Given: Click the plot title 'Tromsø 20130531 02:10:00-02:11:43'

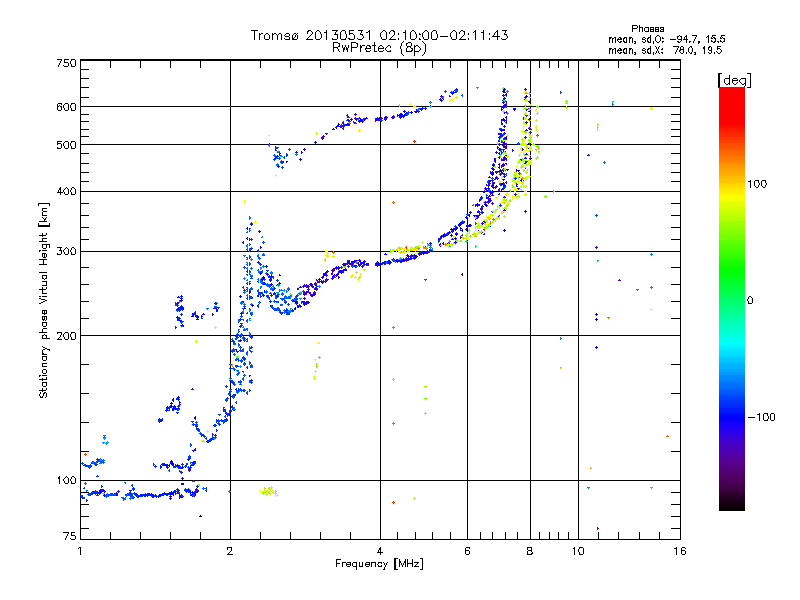Looking at the screenshot, I should (x=379, y=35).
